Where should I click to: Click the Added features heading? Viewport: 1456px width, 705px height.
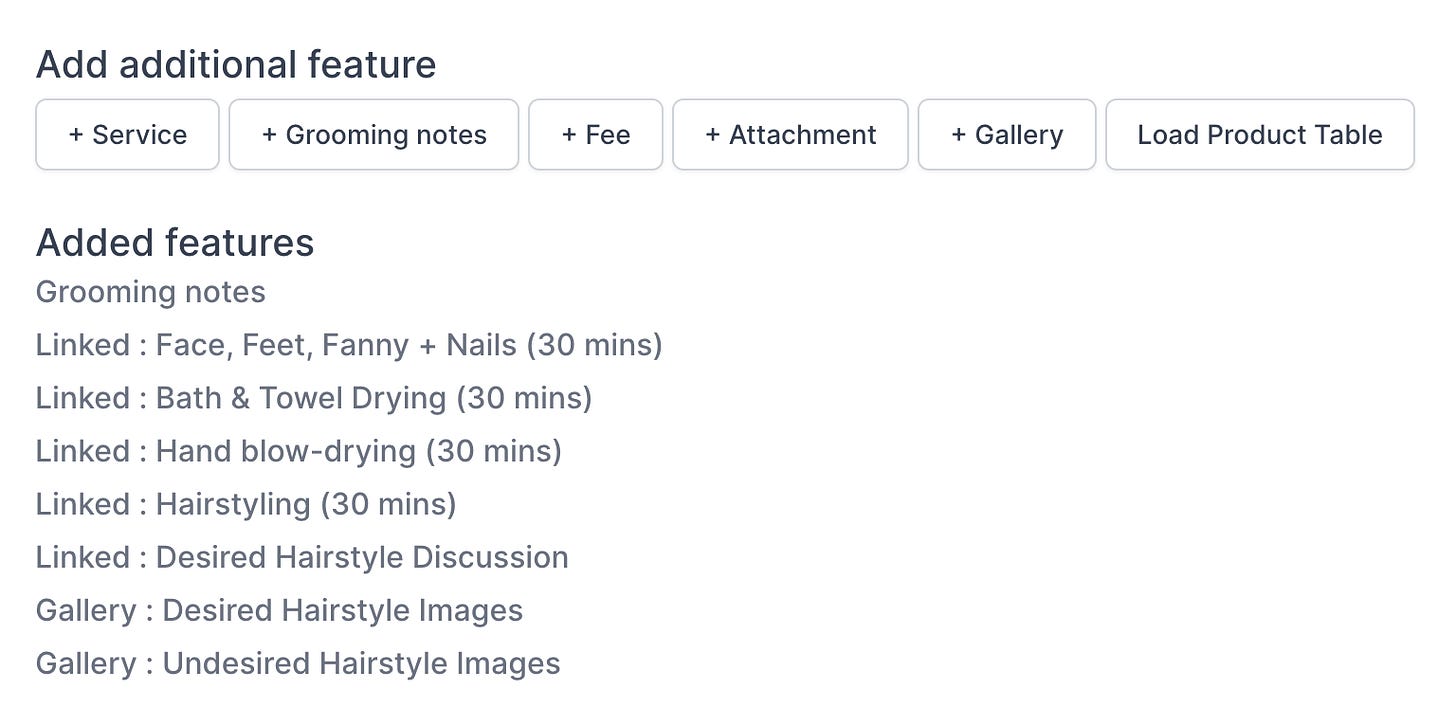coord(175,243)
